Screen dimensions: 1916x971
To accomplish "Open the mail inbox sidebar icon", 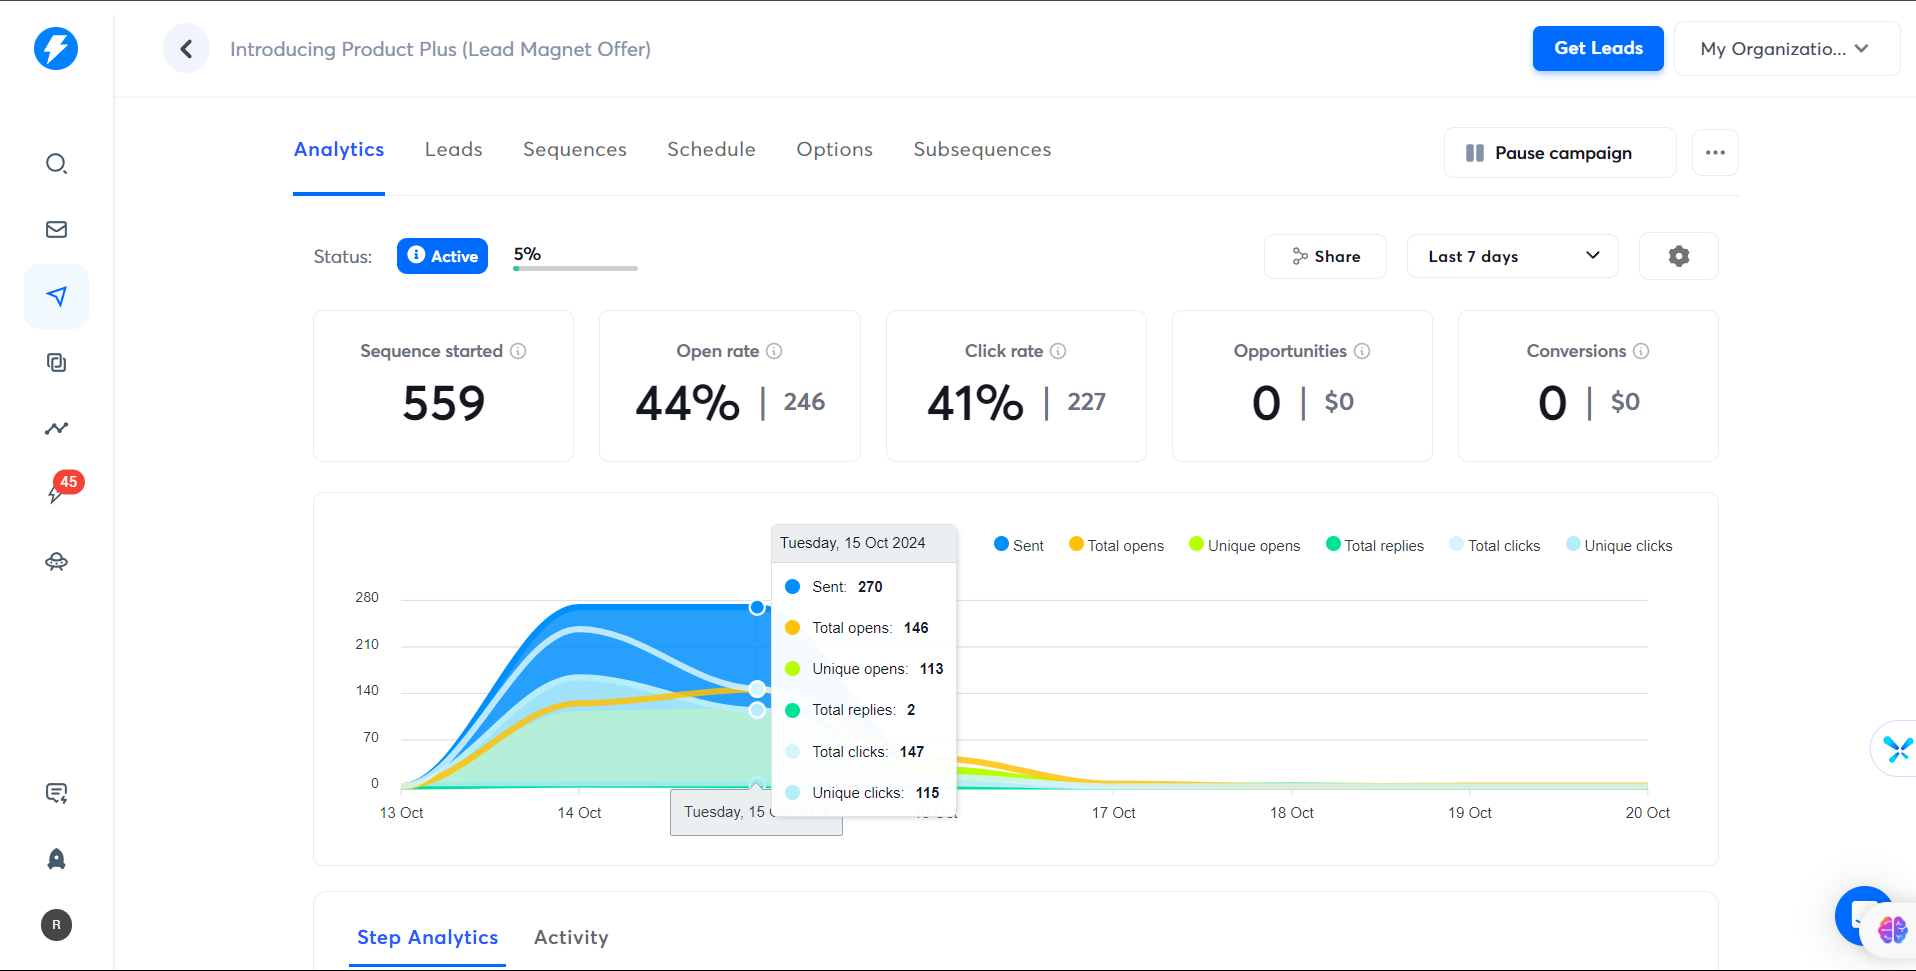I will pos(56,230).
